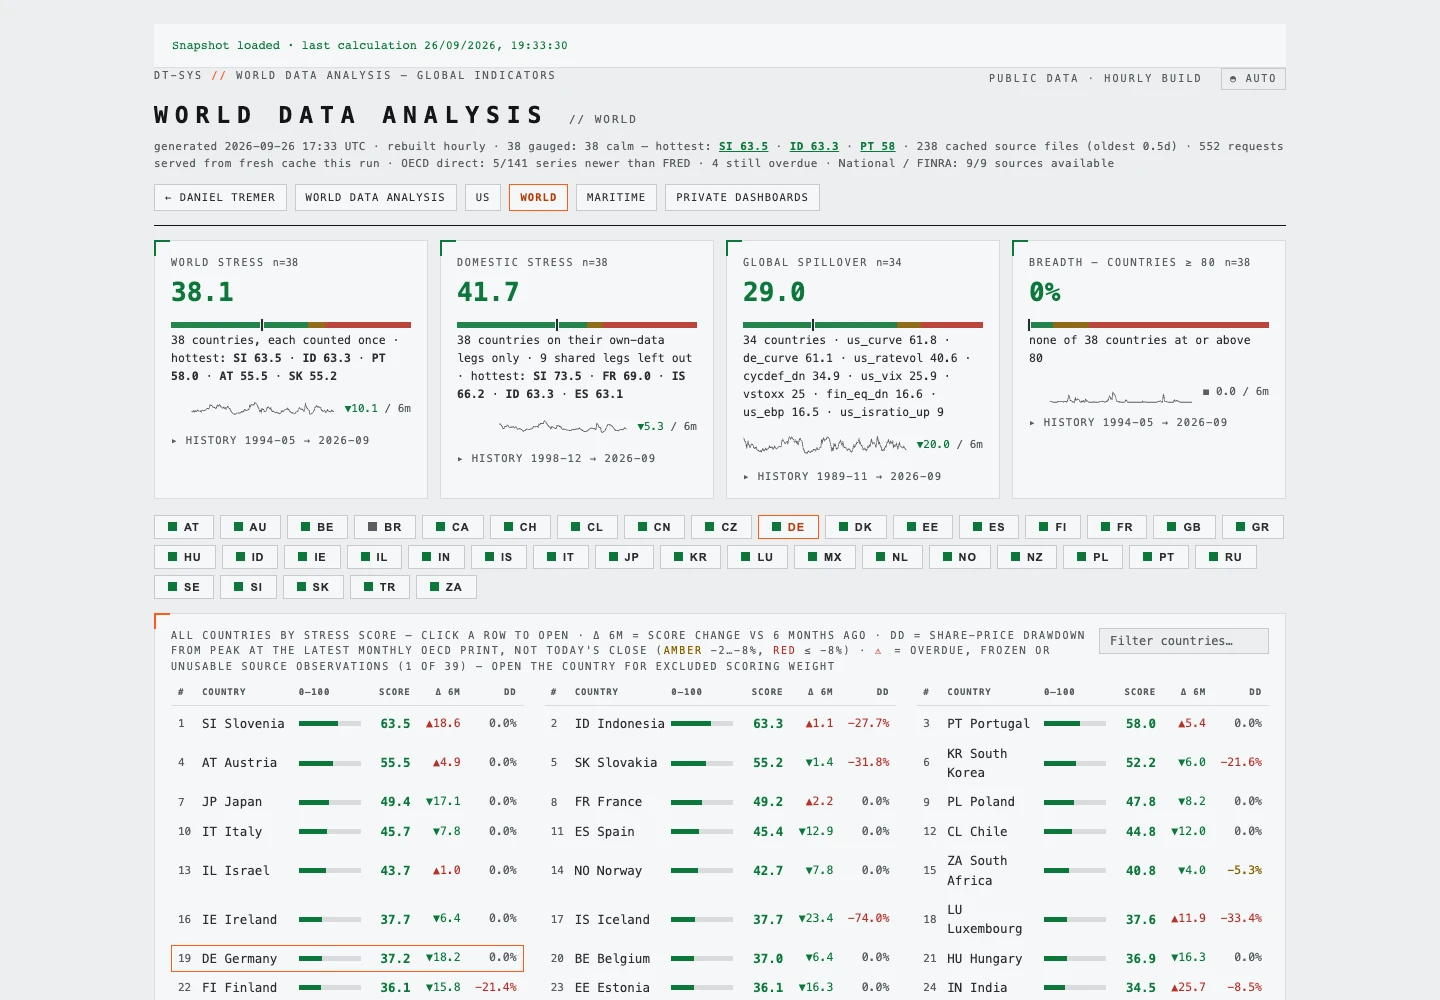Select the JP country chip
Screen dimensions: 1440x1000
[x=624, y=557]
